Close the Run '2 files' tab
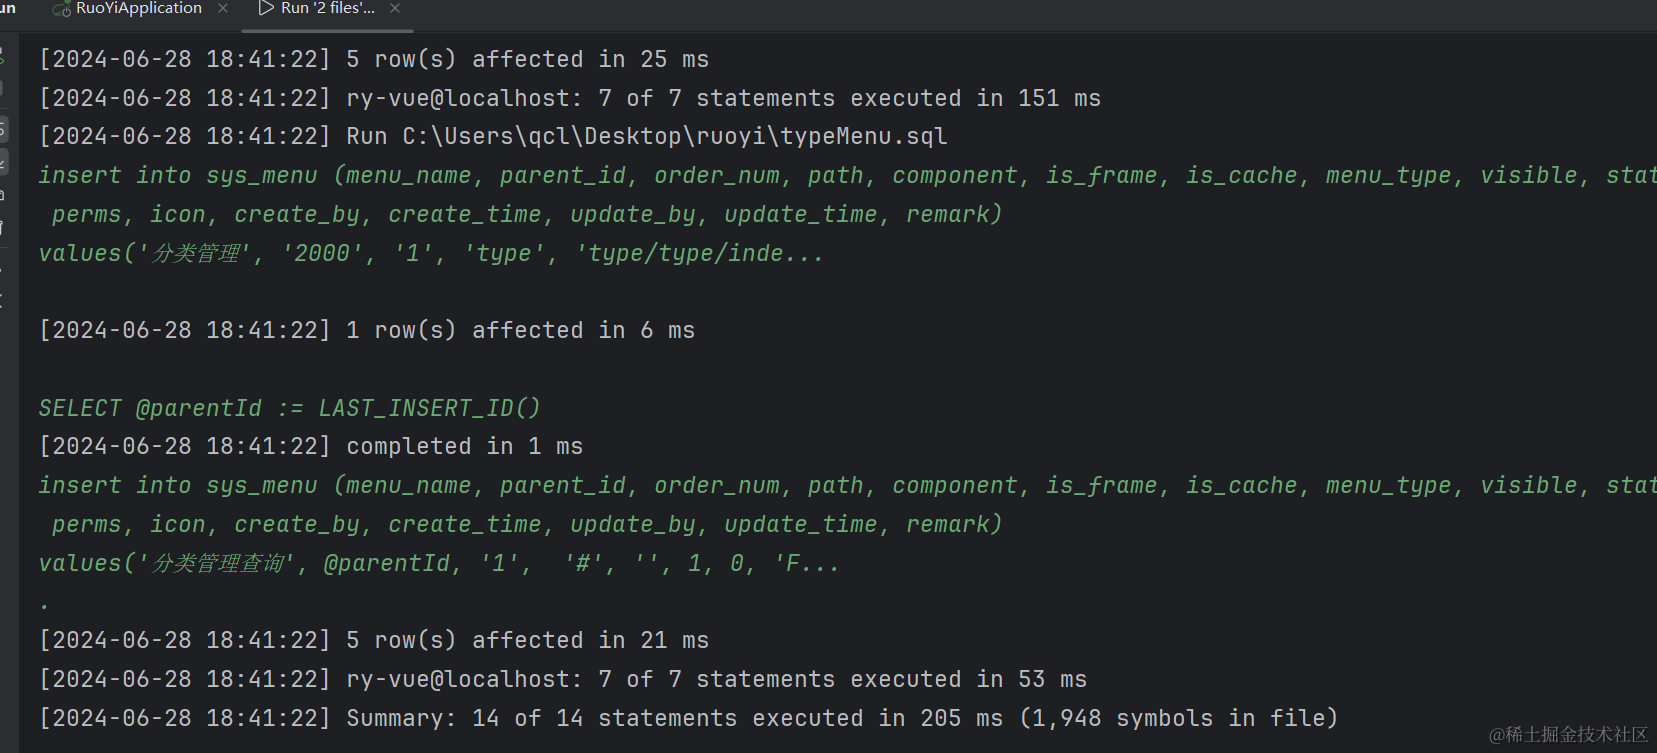The width and height of the screenshot is (1657, 753). (395, 9)
